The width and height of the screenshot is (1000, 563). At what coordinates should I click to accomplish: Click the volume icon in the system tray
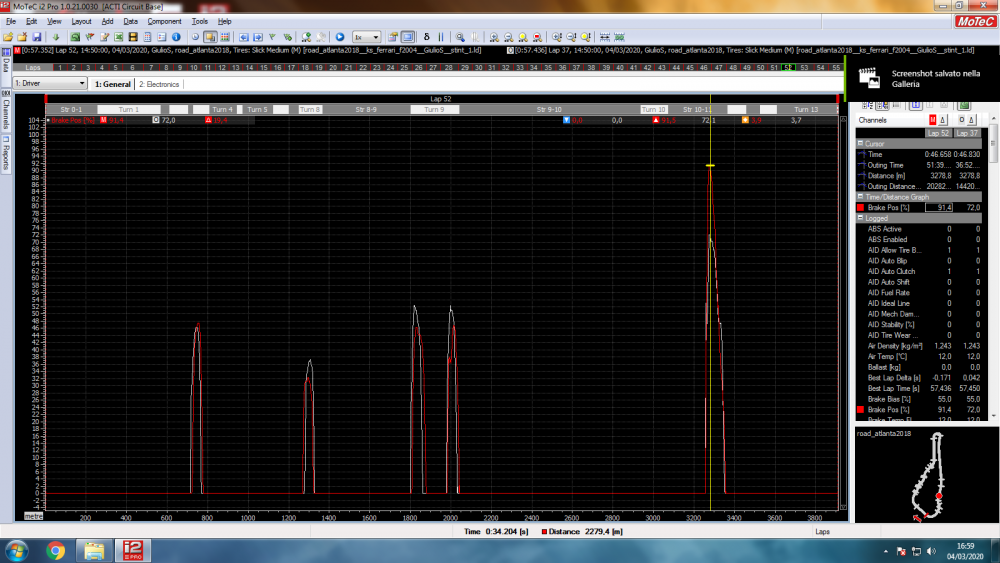932,552
